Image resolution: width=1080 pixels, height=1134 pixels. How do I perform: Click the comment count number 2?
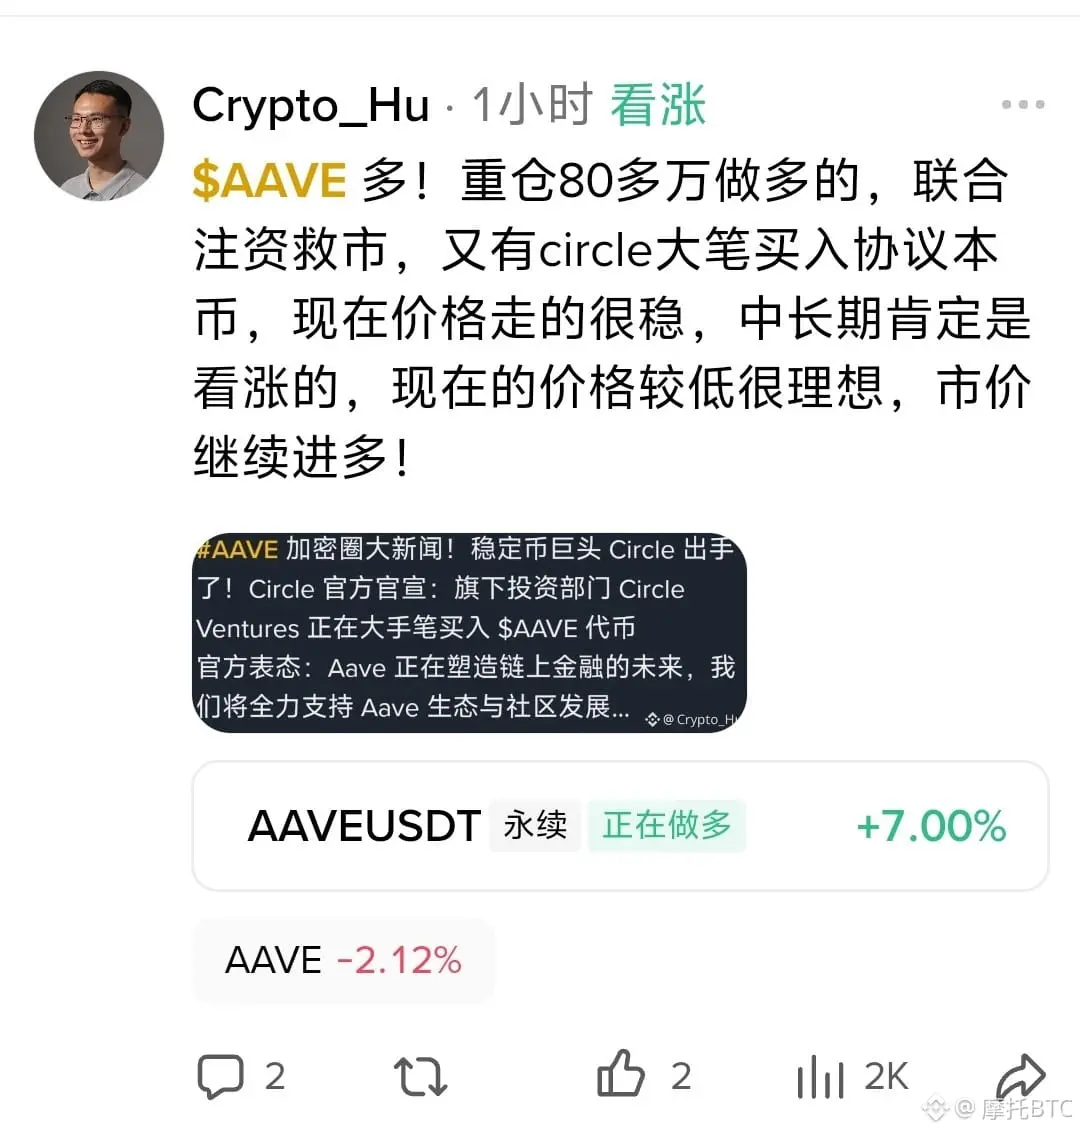point(275,1077)
